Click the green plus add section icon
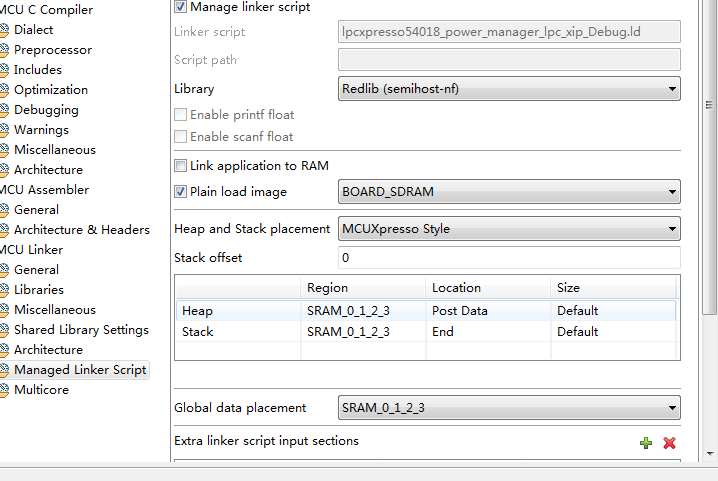 (646, 442)
